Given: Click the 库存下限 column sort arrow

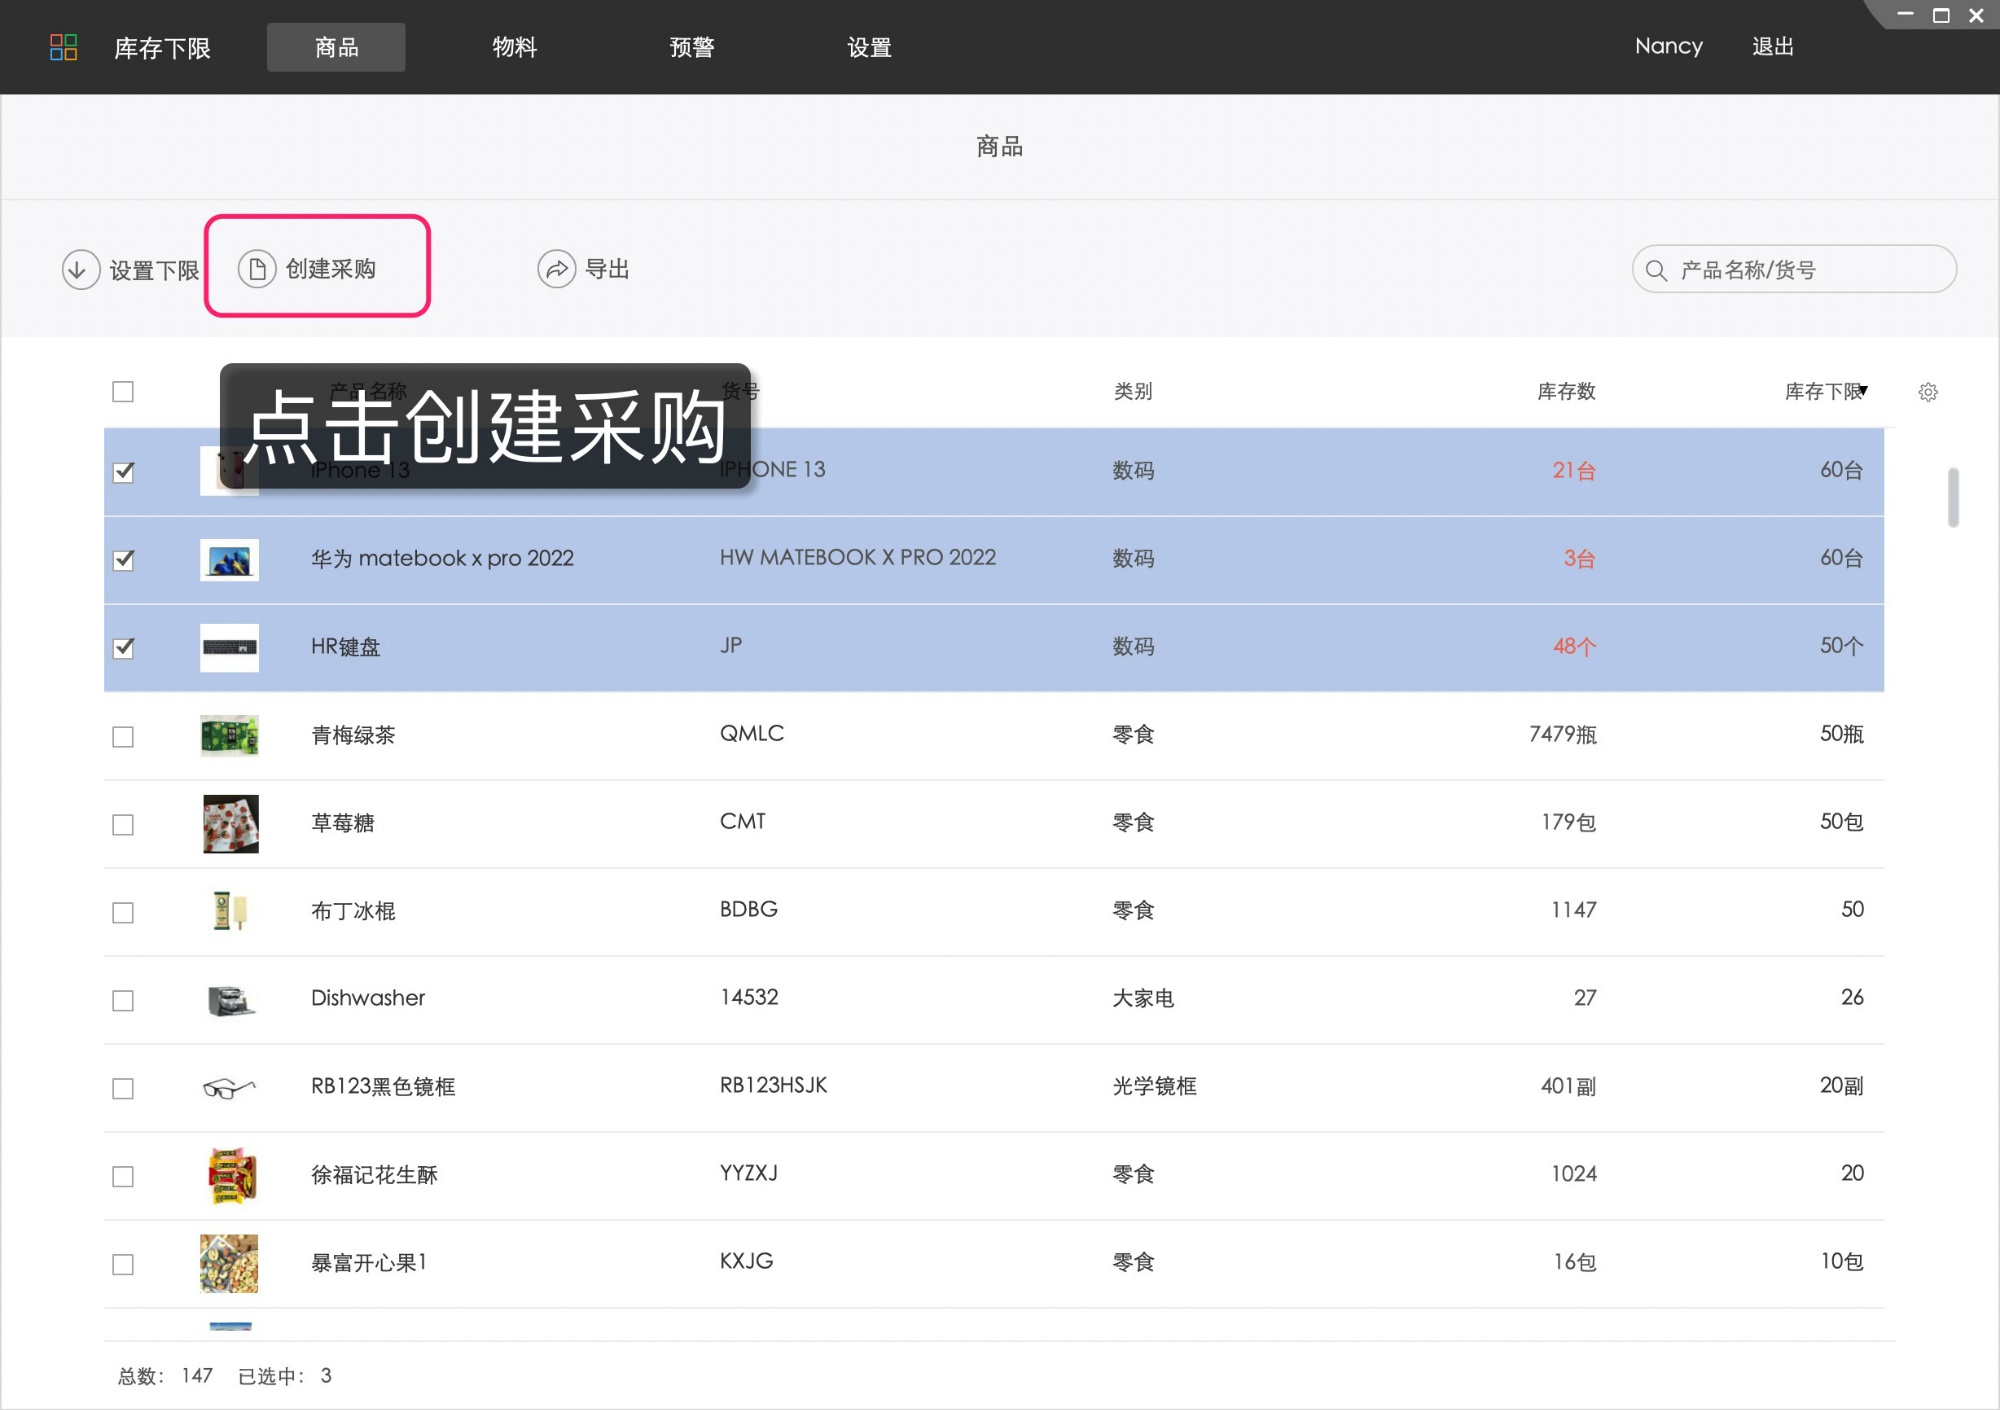Looking at the screenshot, I should point(1864,390).
